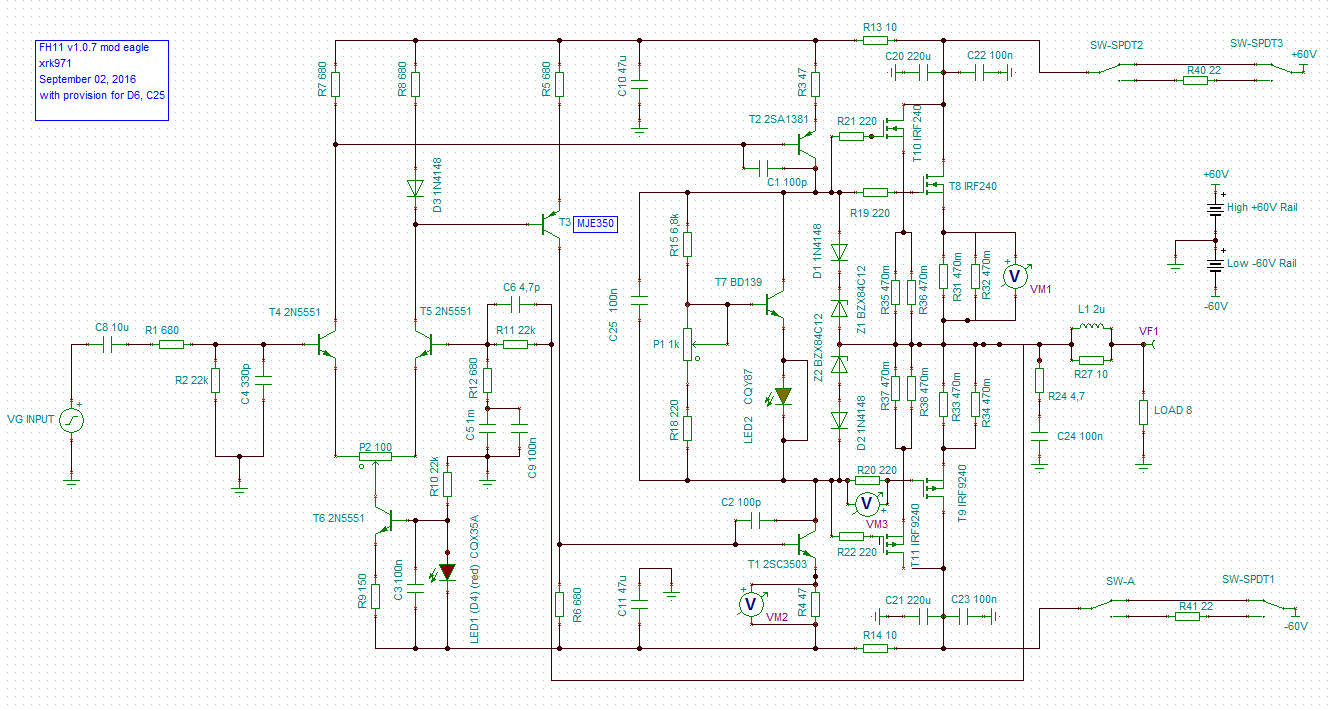Select the LOAD 8 resistor
This screenshot has height=711, width=1329.
(x=1143, y=412)
